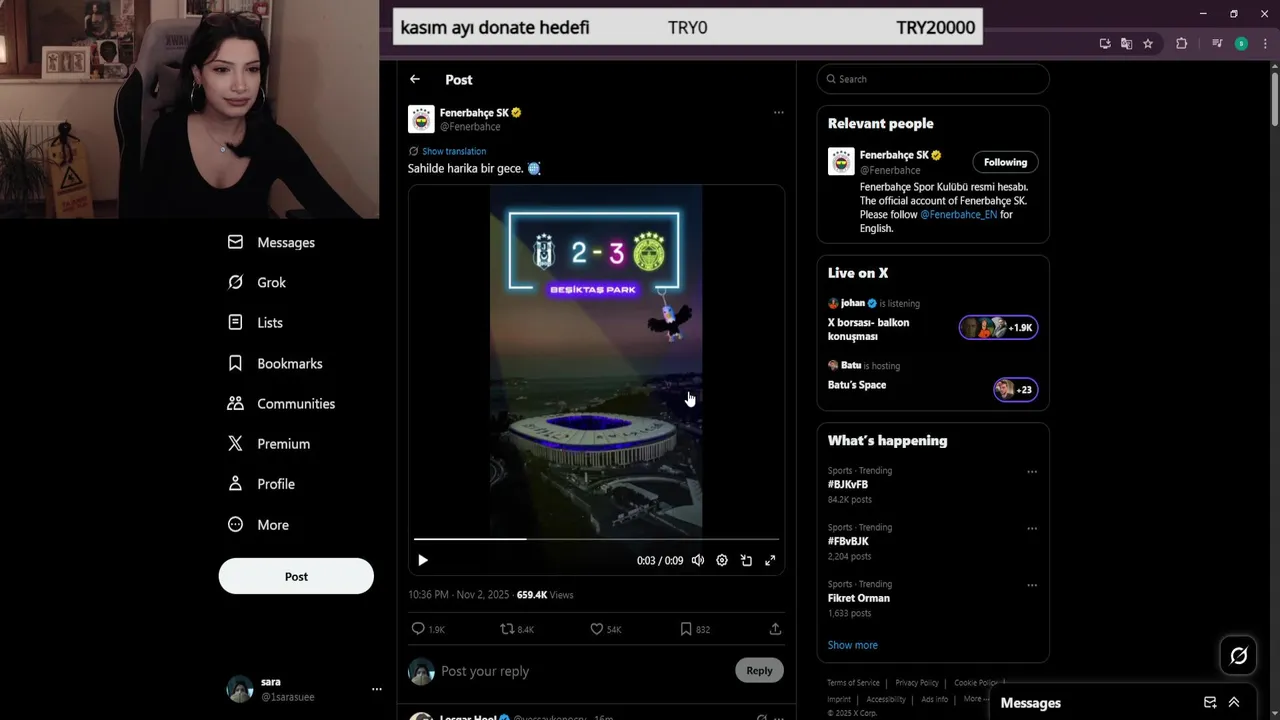The width and height of the screenshot is (1280, 720).
Task: Open media control music icon
Action: pos(1217,43)
